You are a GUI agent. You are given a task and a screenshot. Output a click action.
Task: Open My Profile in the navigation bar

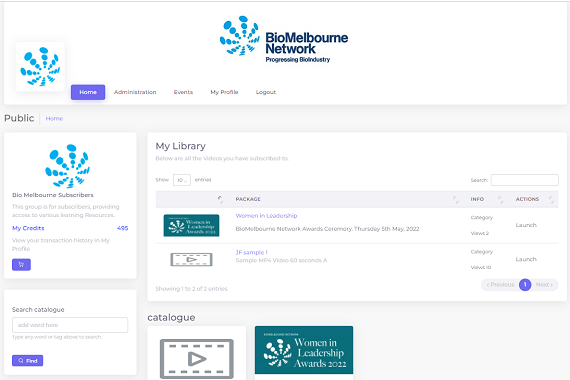224,92
